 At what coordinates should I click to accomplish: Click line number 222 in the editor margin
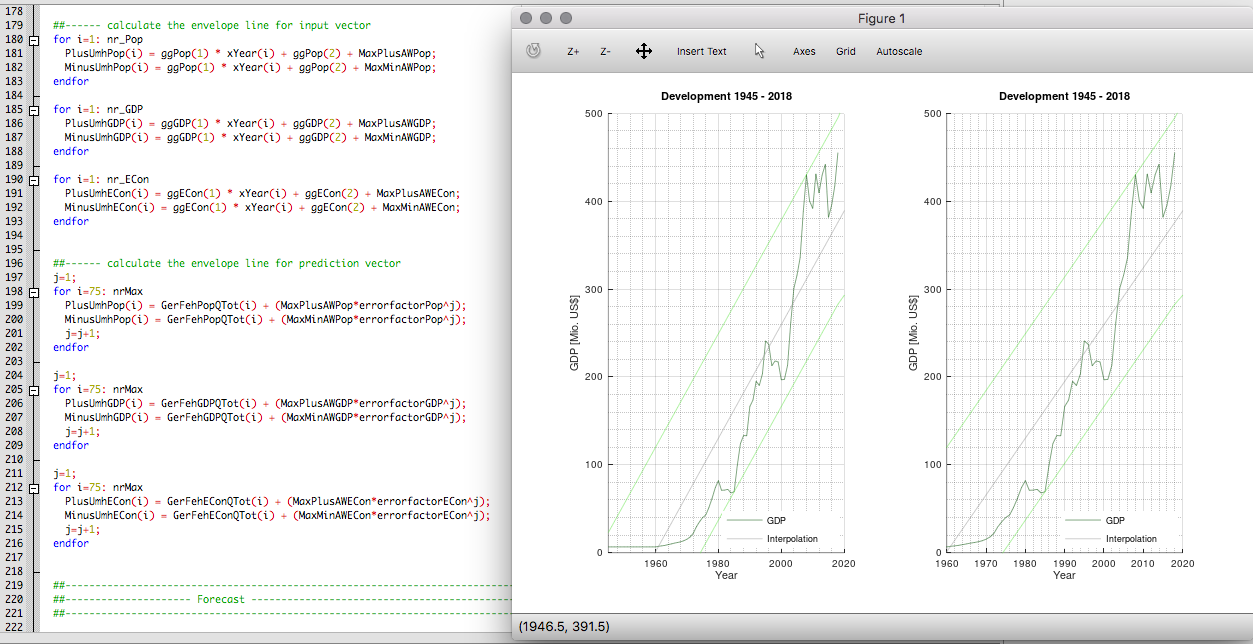(14, 628)
